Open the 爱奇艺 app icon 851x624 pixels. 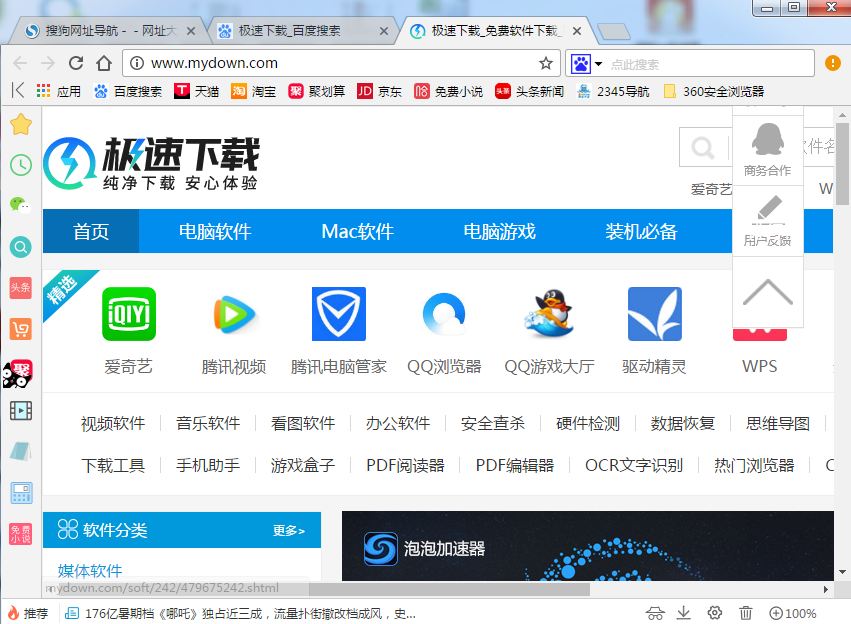click(x=129, y=314)
